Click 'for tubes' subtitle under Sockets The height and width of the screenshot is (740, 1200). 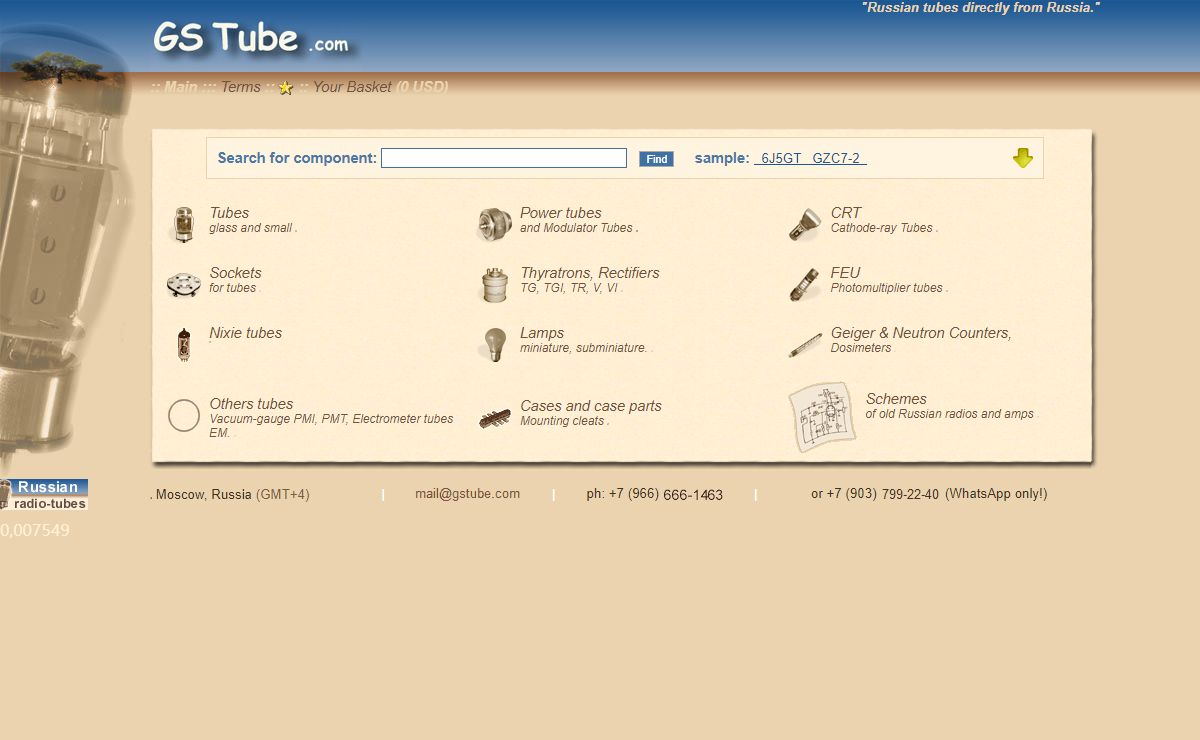click(x=233, y=288)
